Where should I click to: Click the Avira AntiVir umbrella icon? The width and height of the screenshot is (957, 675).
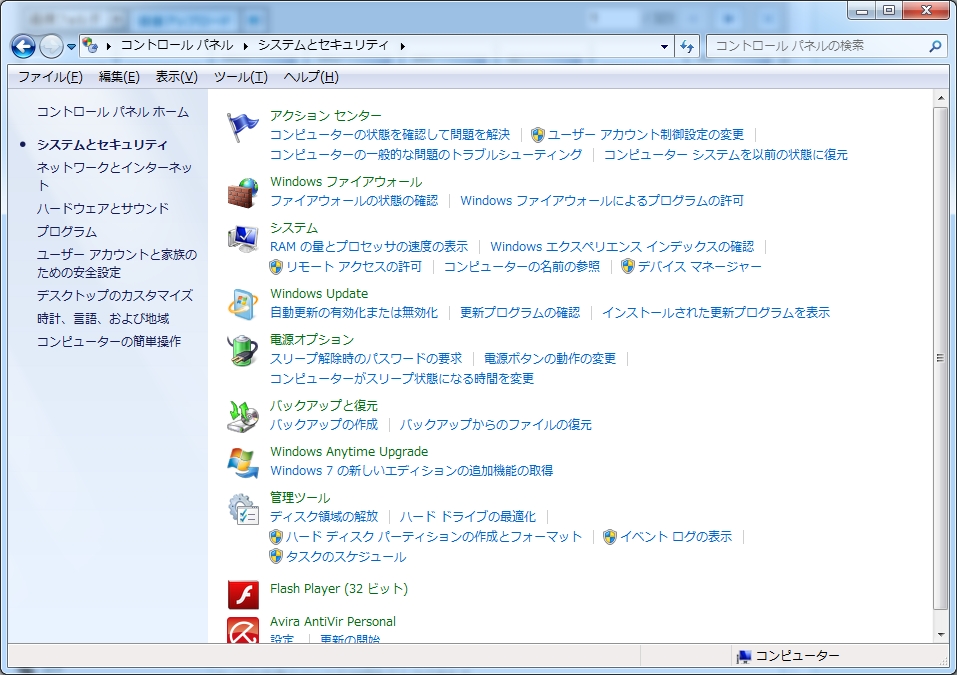click(243, 629)
